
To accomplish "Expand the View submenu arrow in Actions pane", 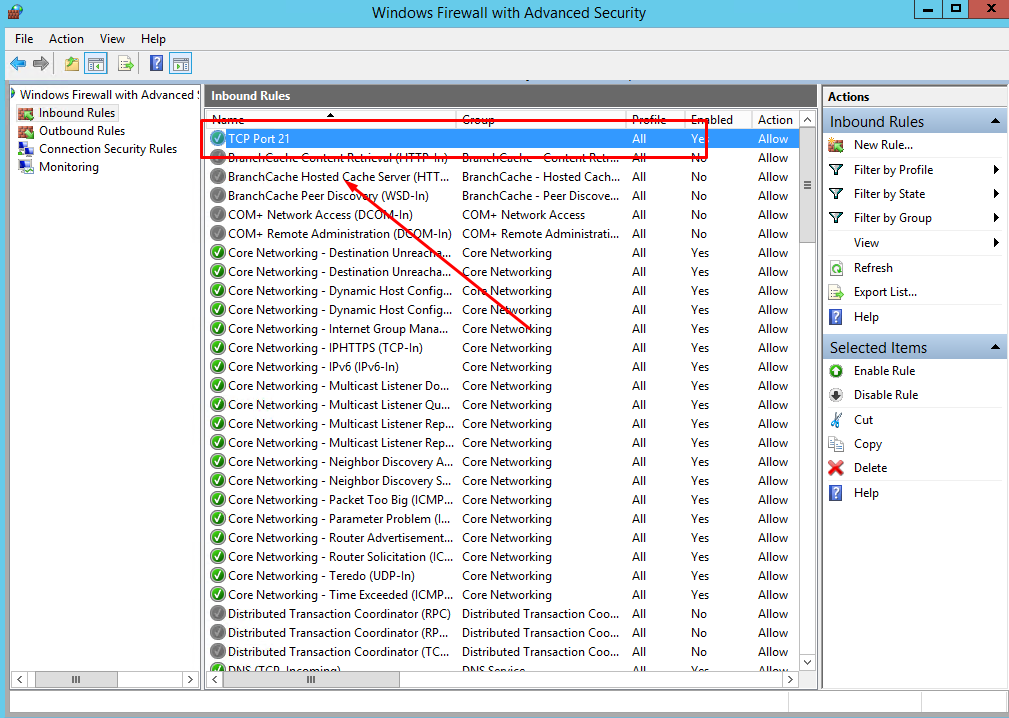I will pyautogui.click(x=996, y=243).
